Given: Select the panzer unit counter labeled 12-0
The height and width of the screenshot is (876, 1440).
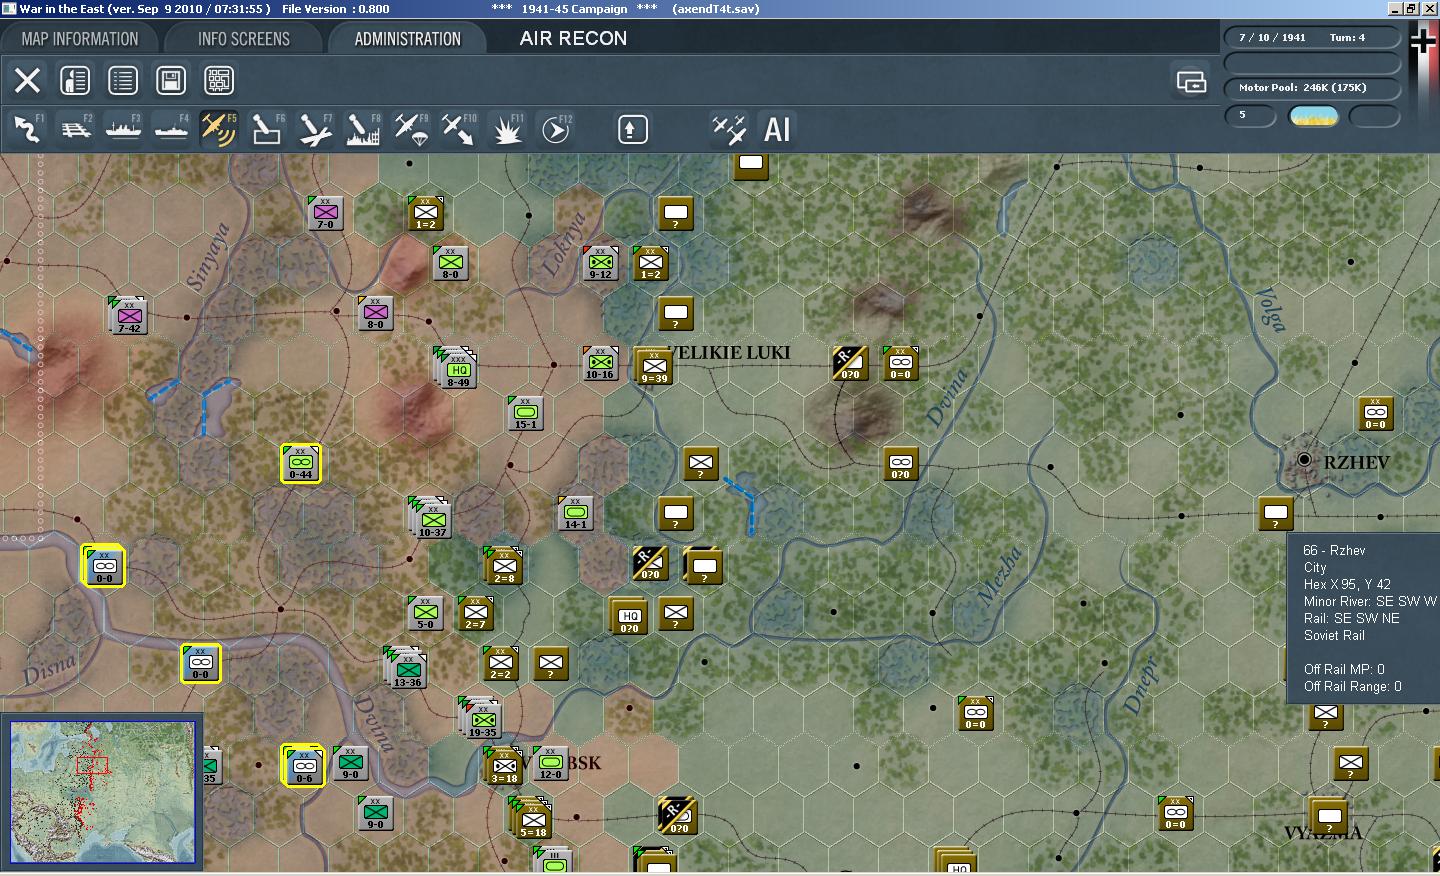Looking at the screenshot, I should click(550, 763).
